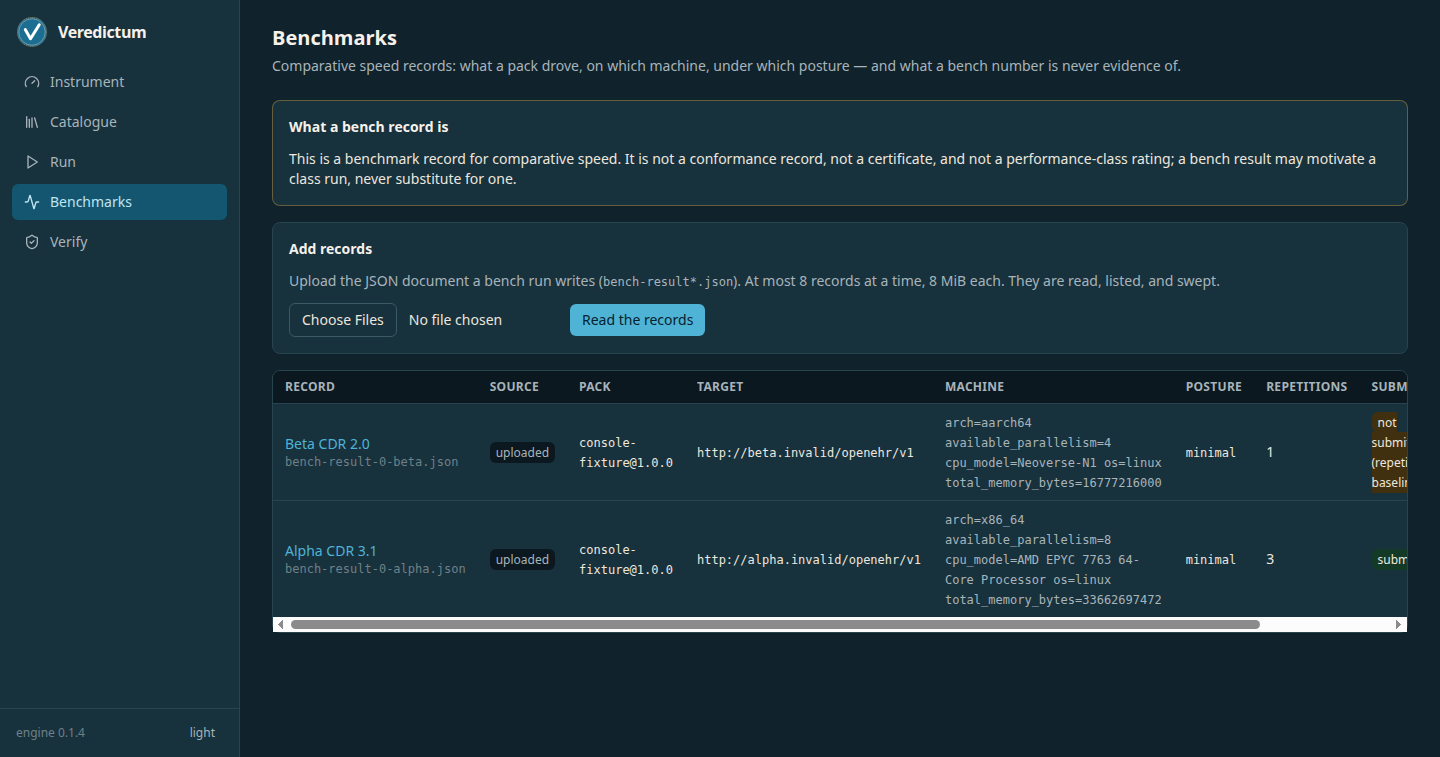
Task: Switch theme with the light toggle
Action: pyautogui.click(x=202, y=733)
